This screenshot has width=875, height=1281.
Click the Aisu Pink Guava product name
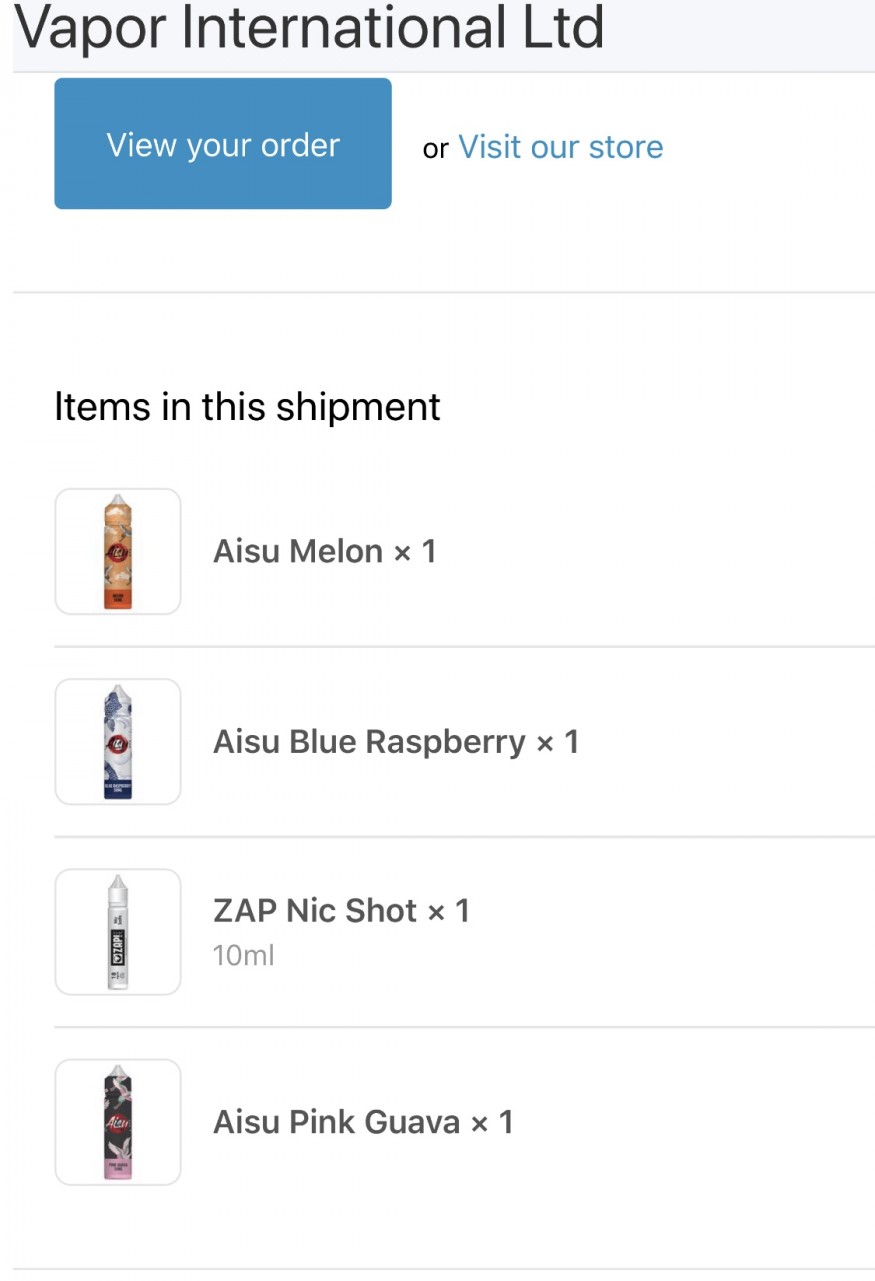pos(336,1122)
